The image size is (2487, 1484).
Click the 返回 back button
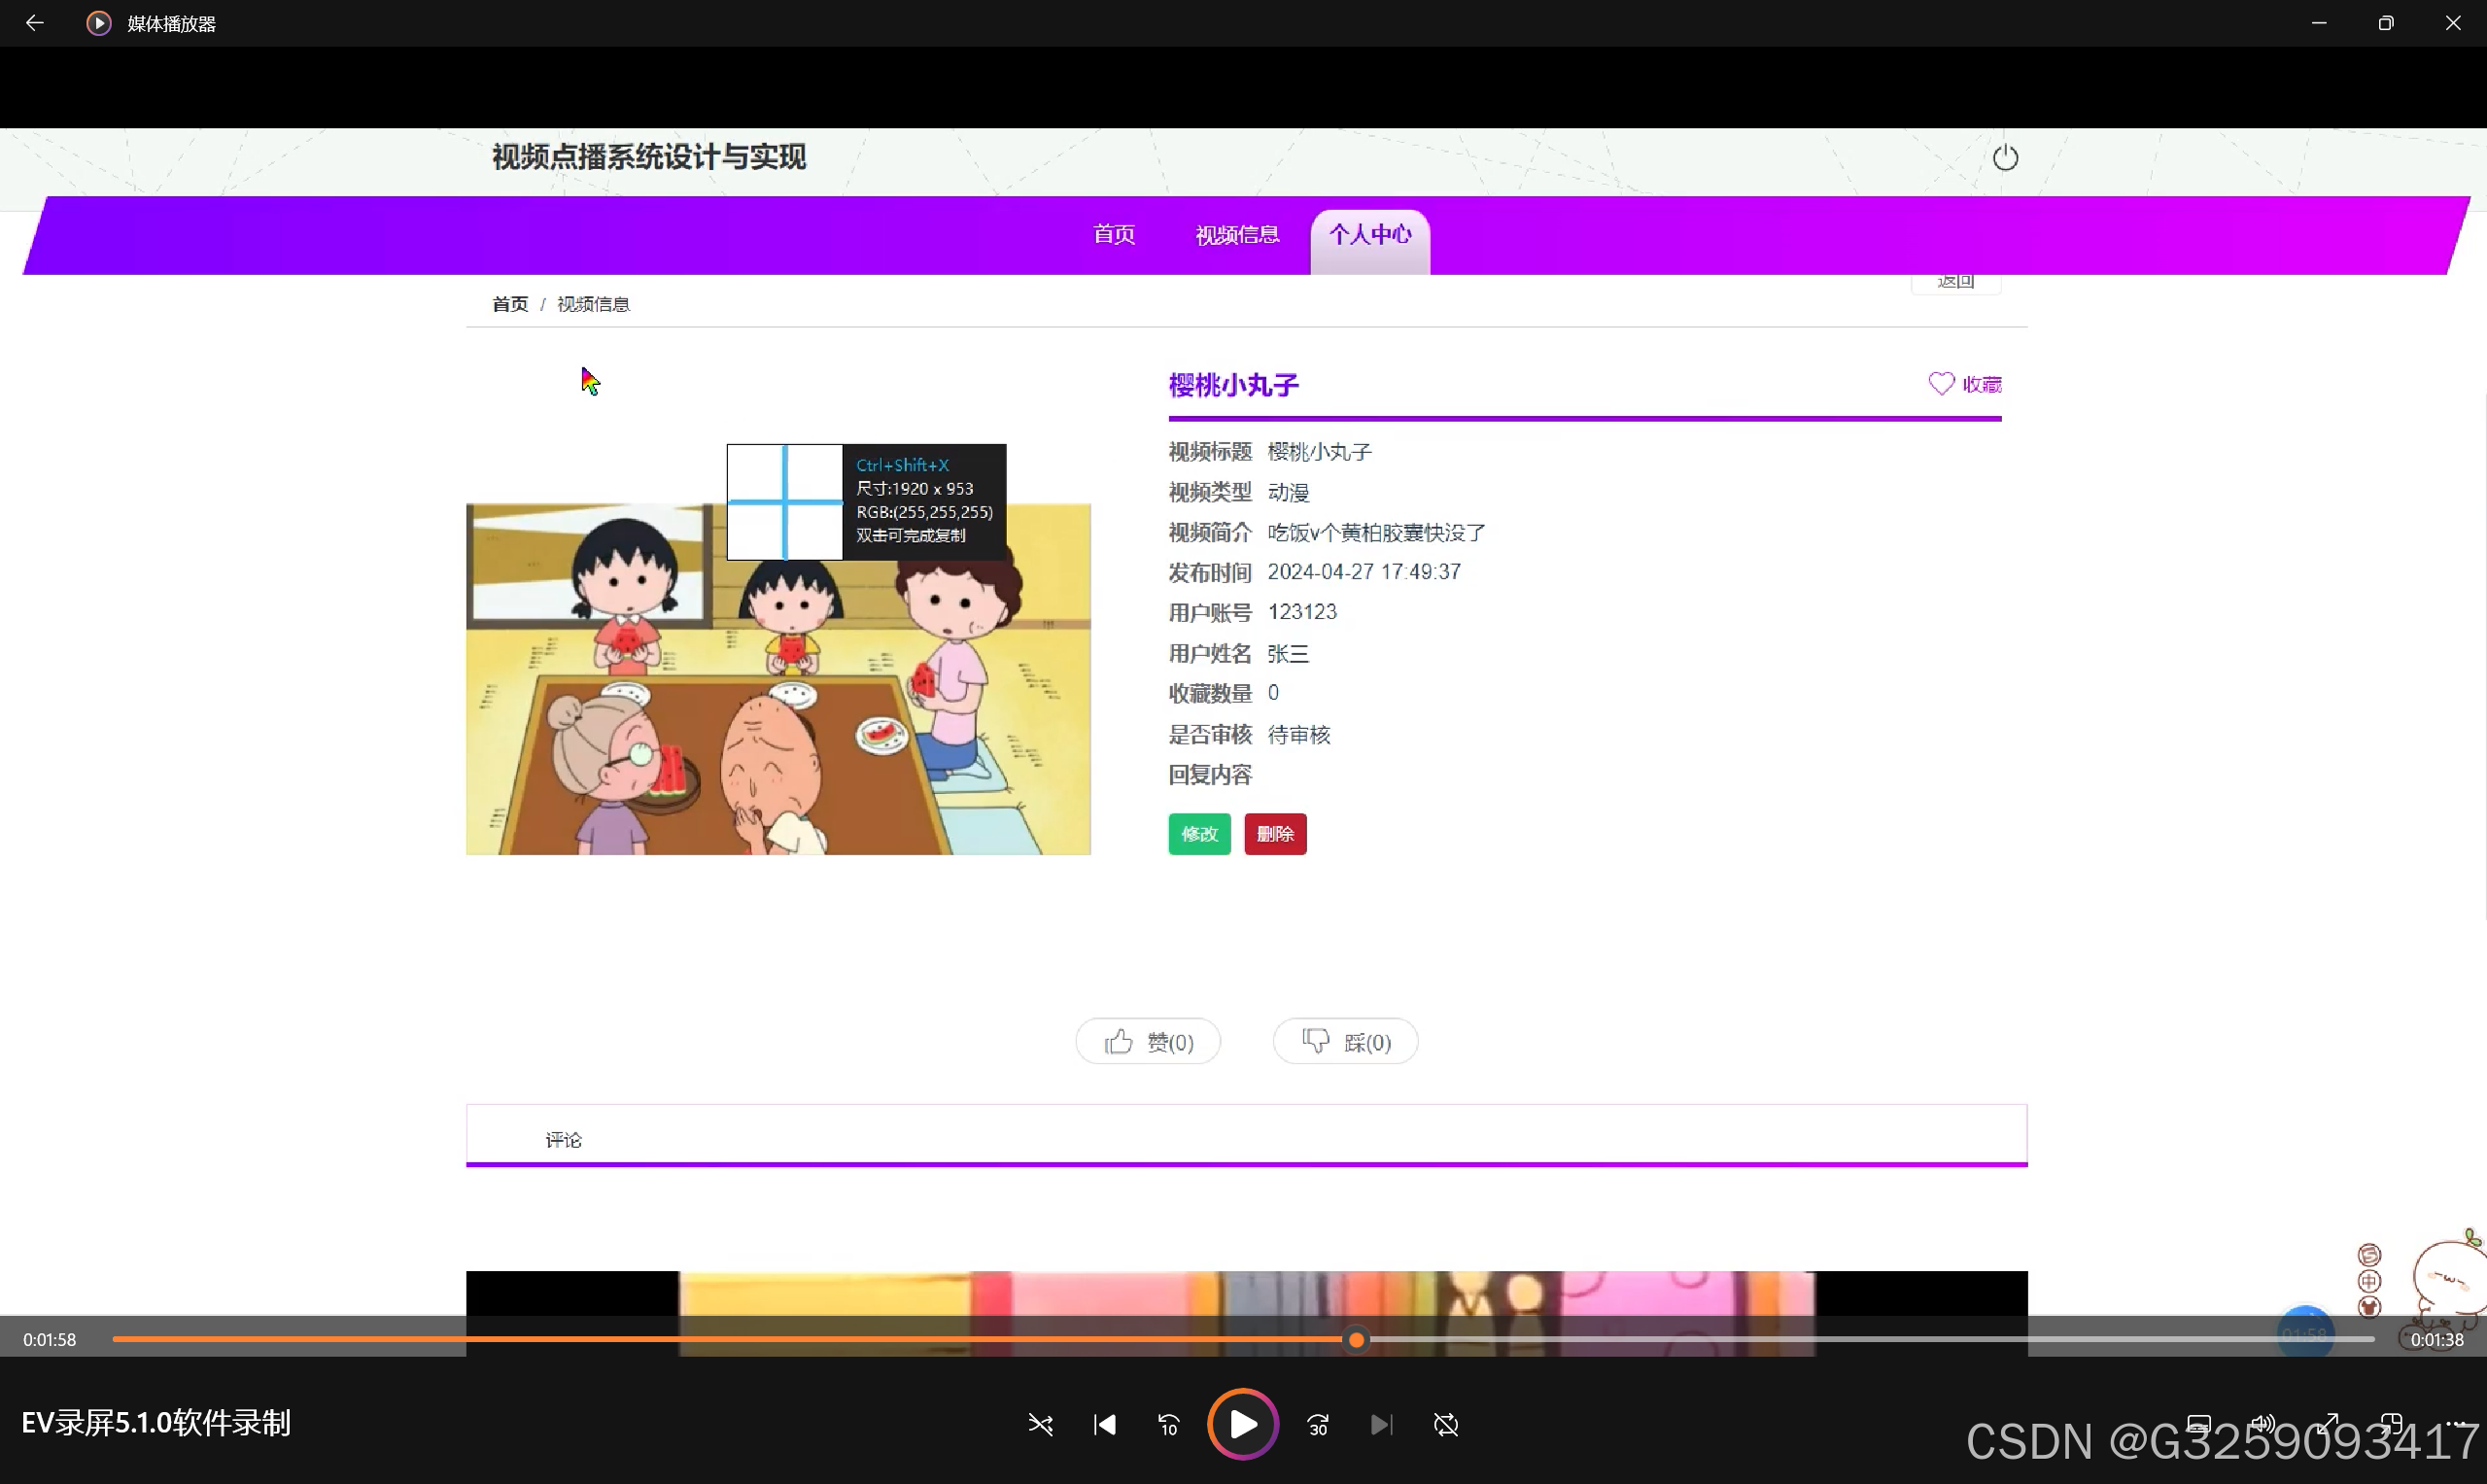pyautogui.click(x=1955, y=282)
